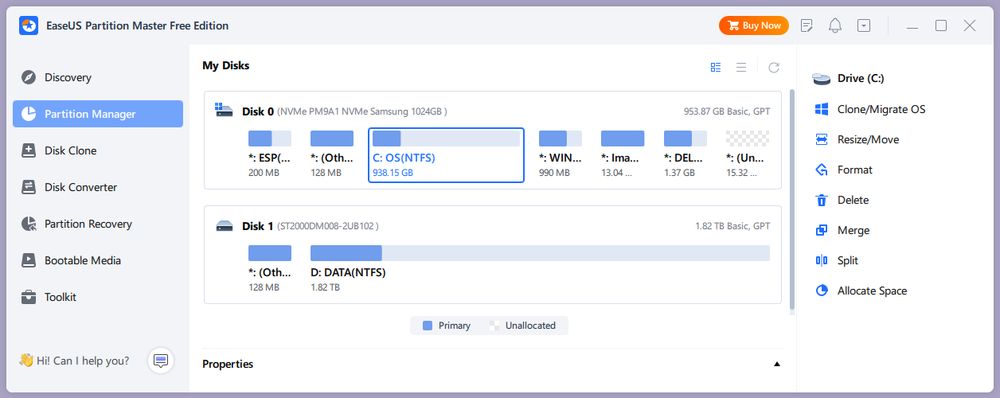Click the 1.82 TB Basic, GPT text
1000x398 pixels.
(x=733, y=226)
